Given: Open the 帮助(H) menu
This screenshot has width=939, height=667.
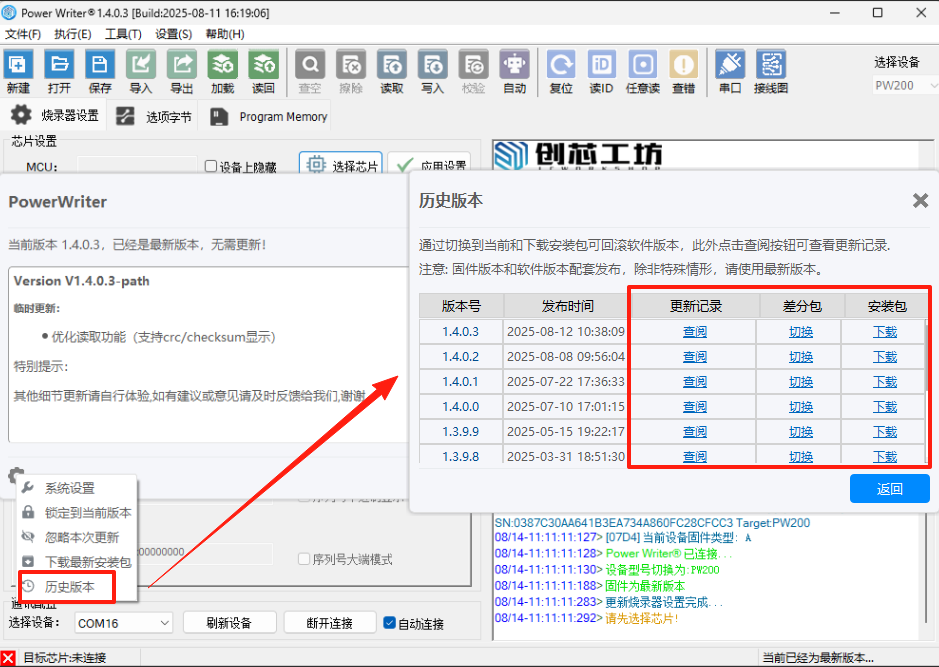Looking at the screenshot, I should [225, 34].
